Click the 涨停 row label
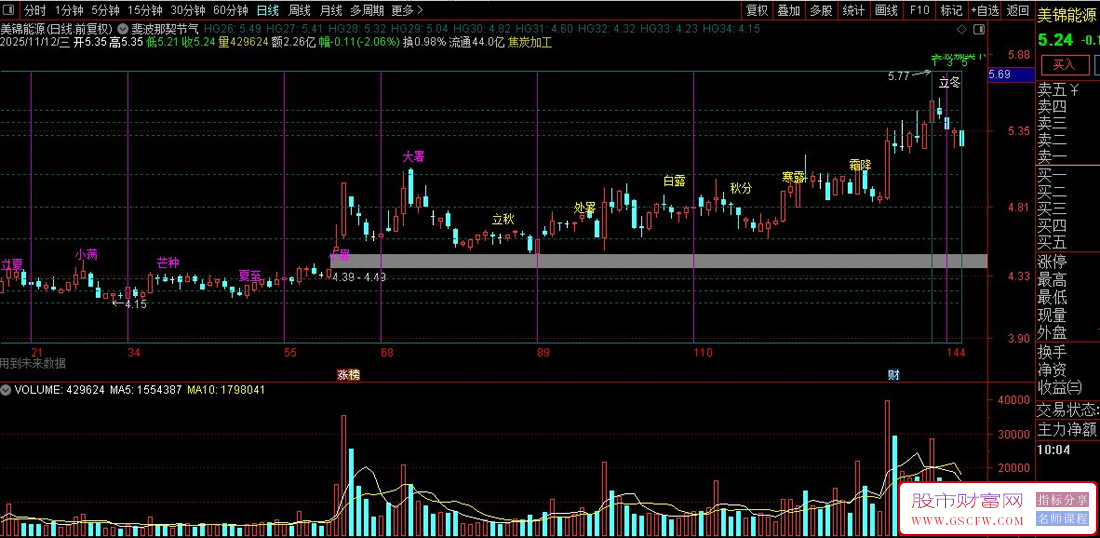 click(1052, 262)
